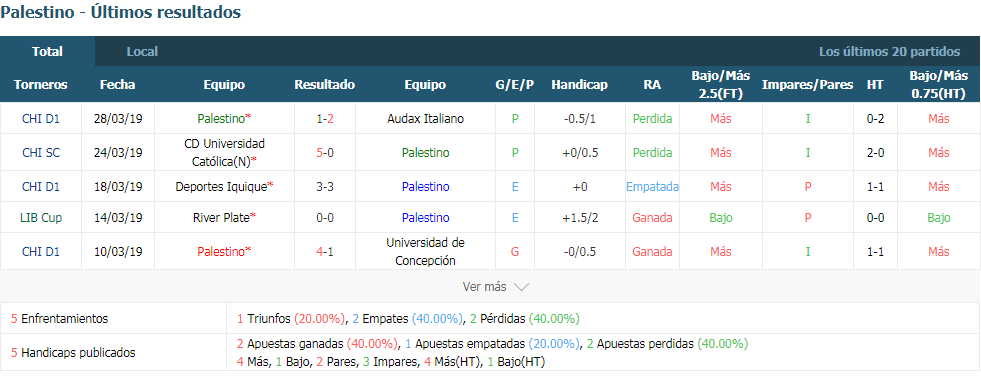Click the 4-1 result score
981x376 pixels.
325,252
